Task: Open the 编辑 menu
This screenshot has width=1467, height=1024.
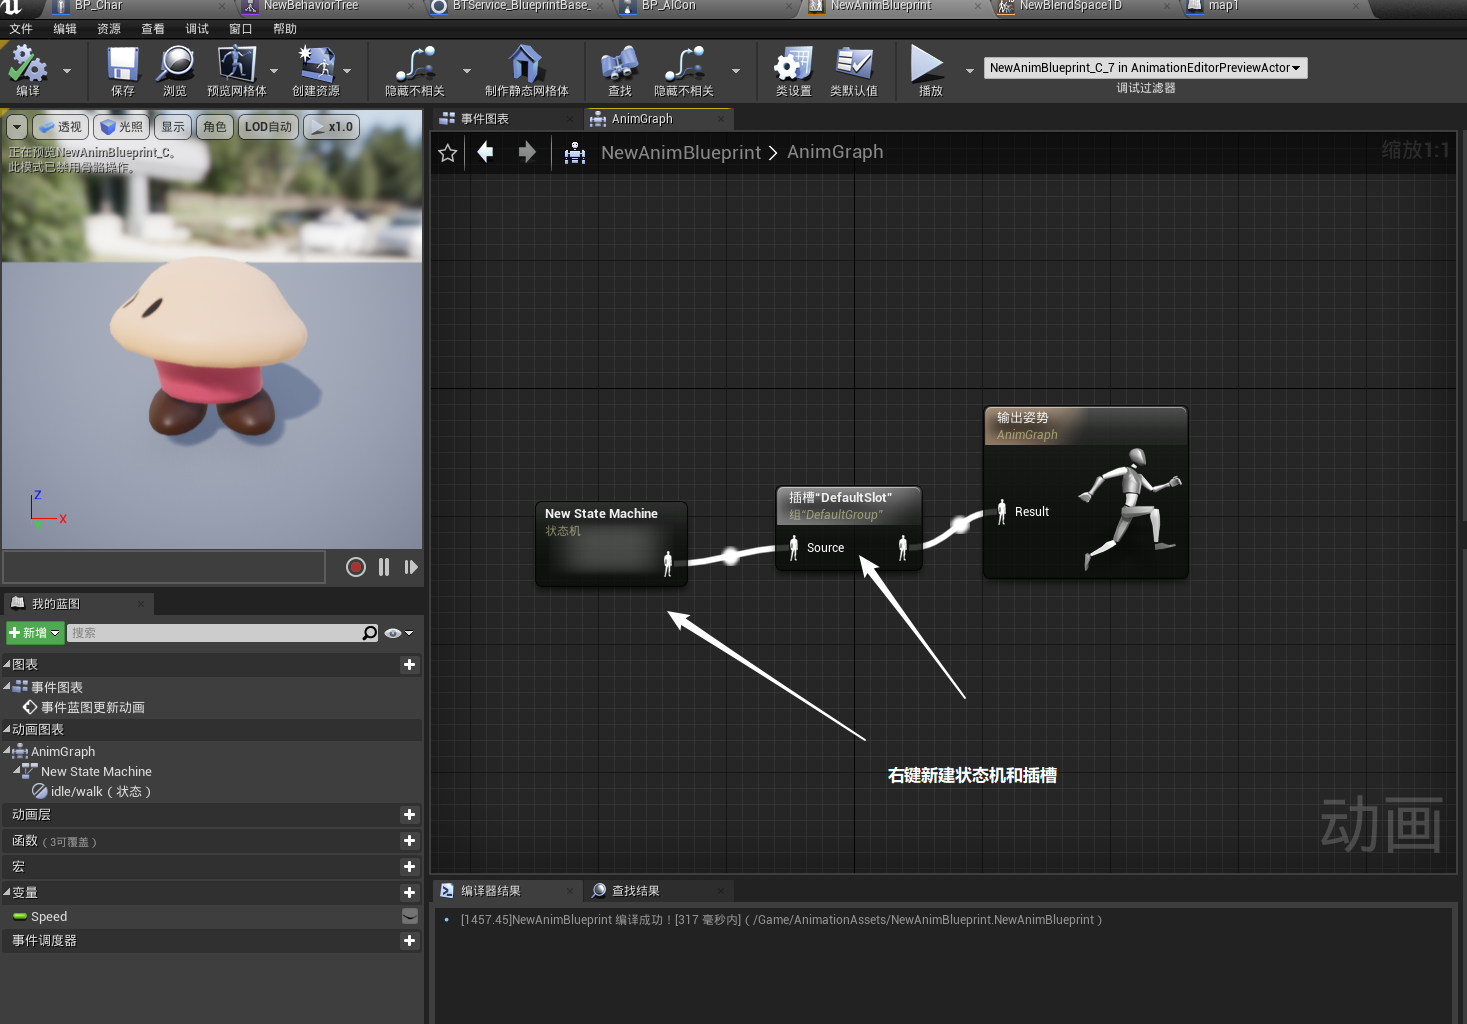Action: 65,29
